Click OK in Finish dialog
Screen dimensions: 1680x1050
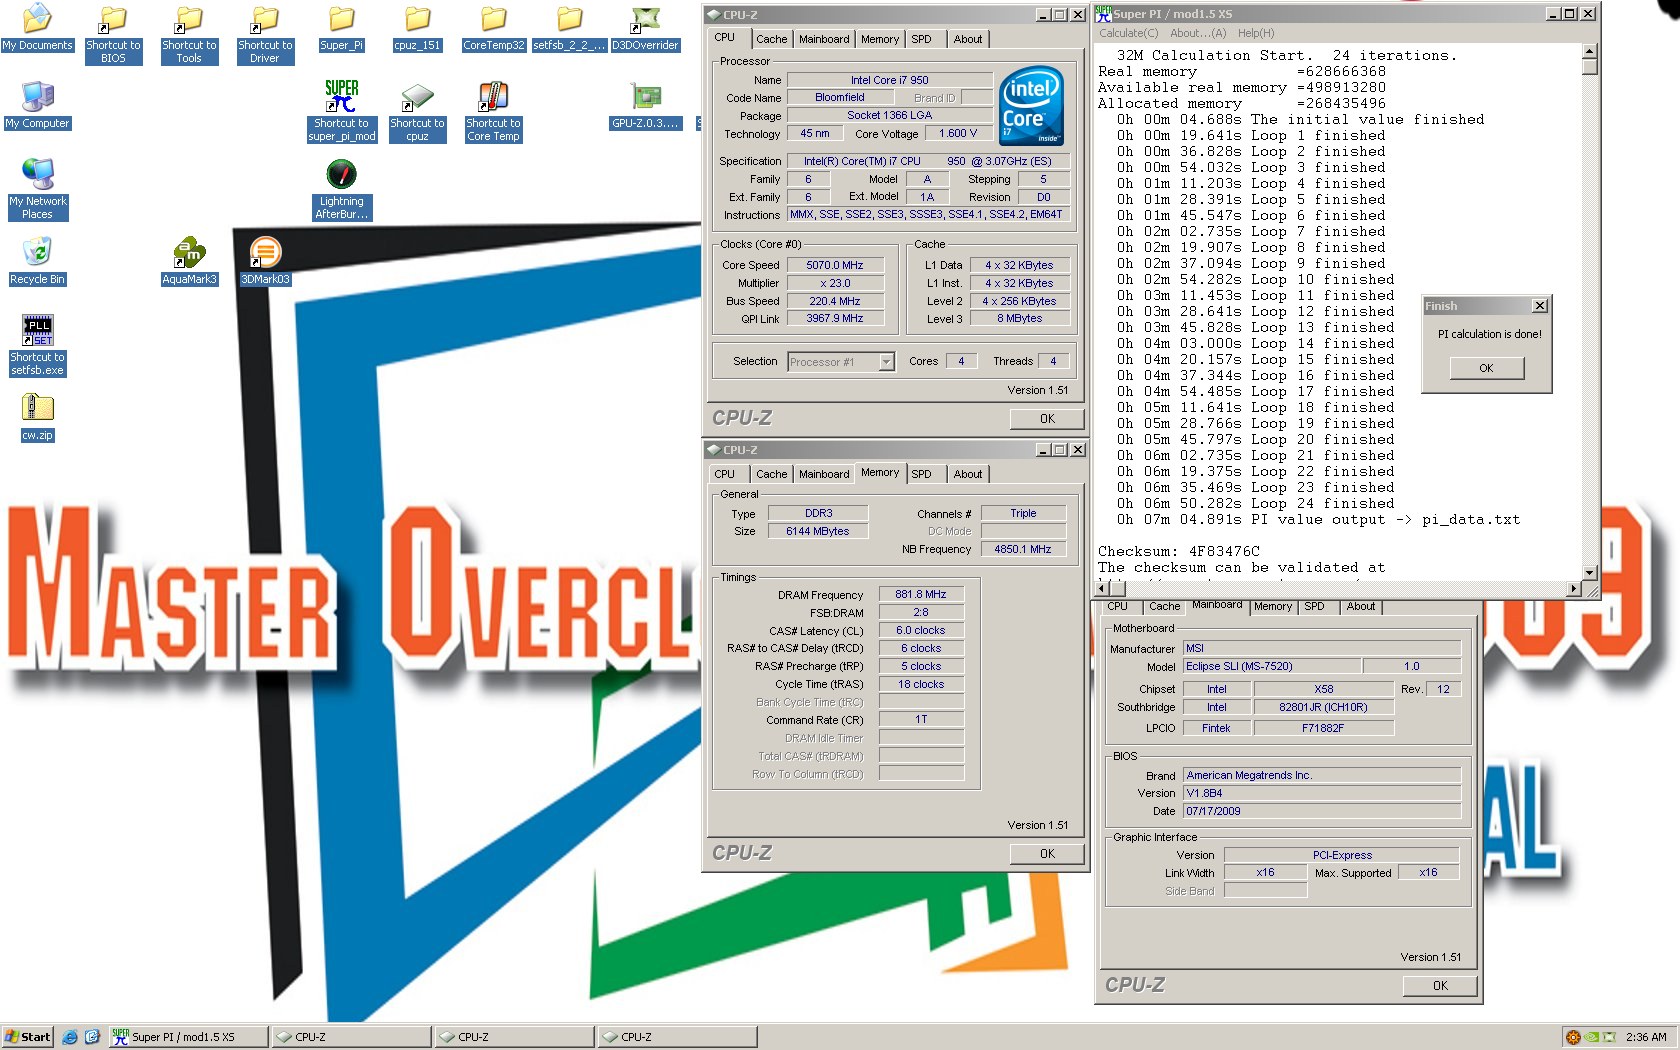click(1486, 368)
